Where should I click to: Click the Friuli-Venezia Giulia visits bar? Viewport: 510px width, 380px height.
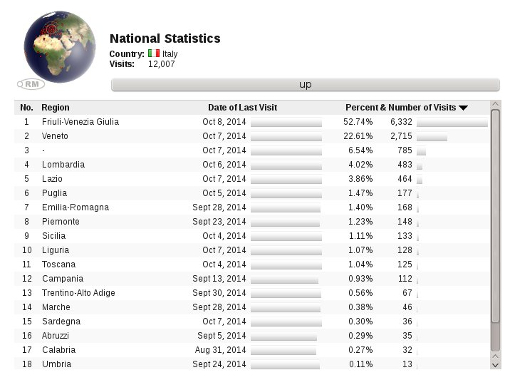pos(452,123)
